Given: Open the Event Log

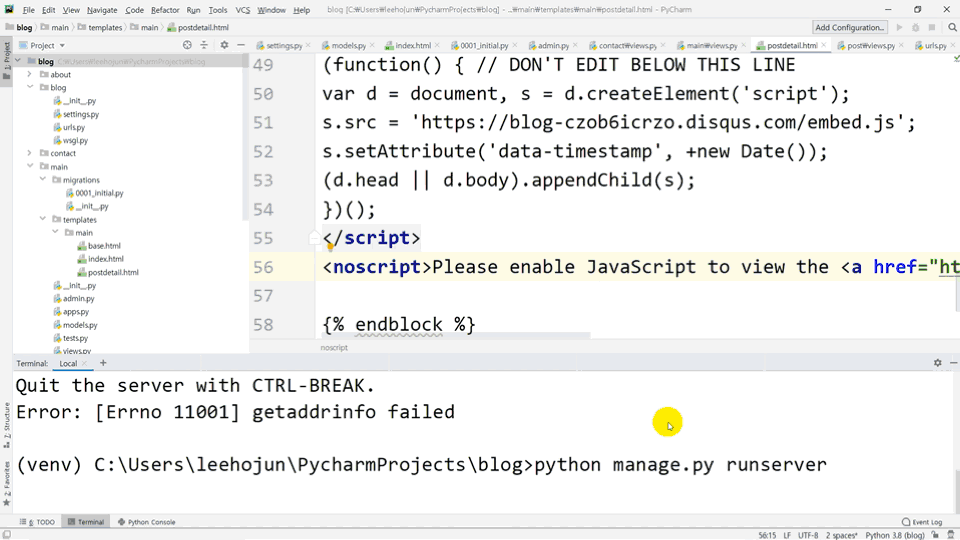Looking at the screenshot, I should pos(922,522).
